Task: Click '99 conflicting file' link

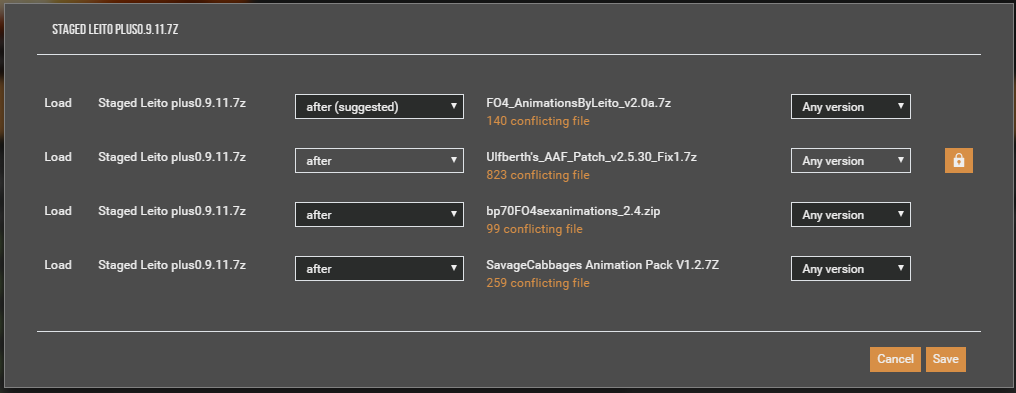Action: coord(535,229)
